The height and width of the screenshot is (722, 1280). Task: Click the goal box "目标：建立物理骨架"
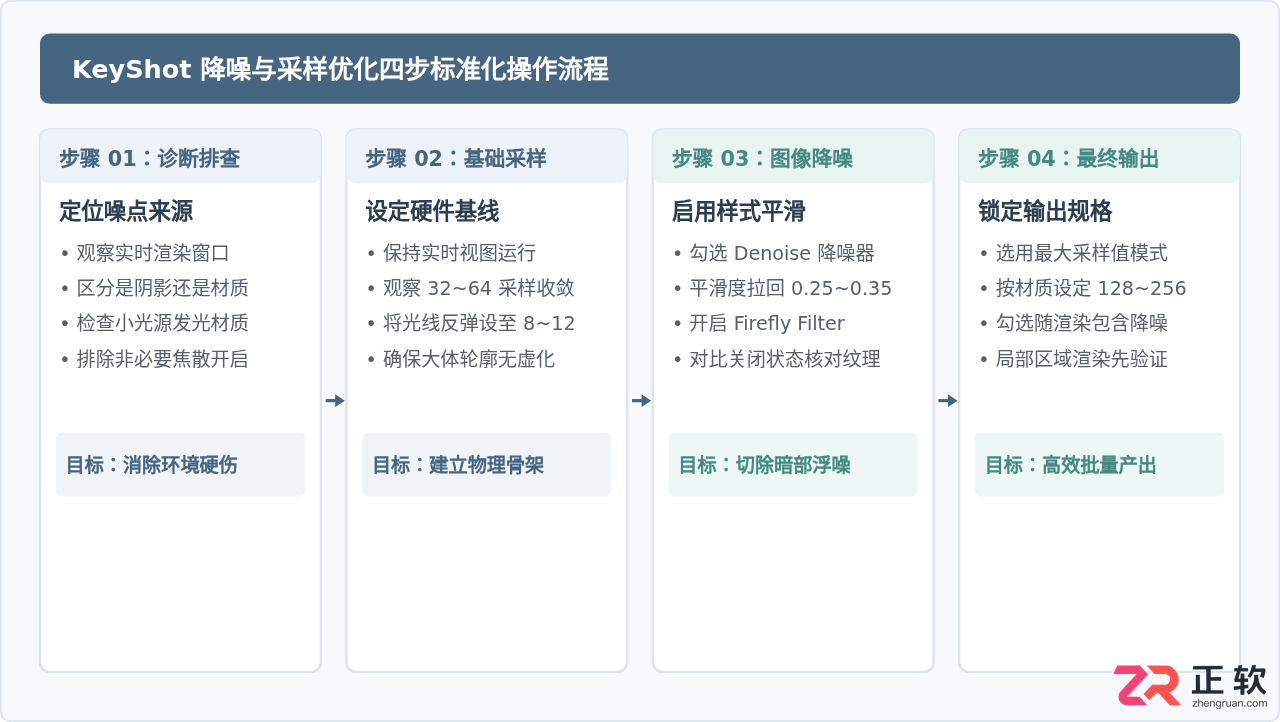[x=486, y=464]
